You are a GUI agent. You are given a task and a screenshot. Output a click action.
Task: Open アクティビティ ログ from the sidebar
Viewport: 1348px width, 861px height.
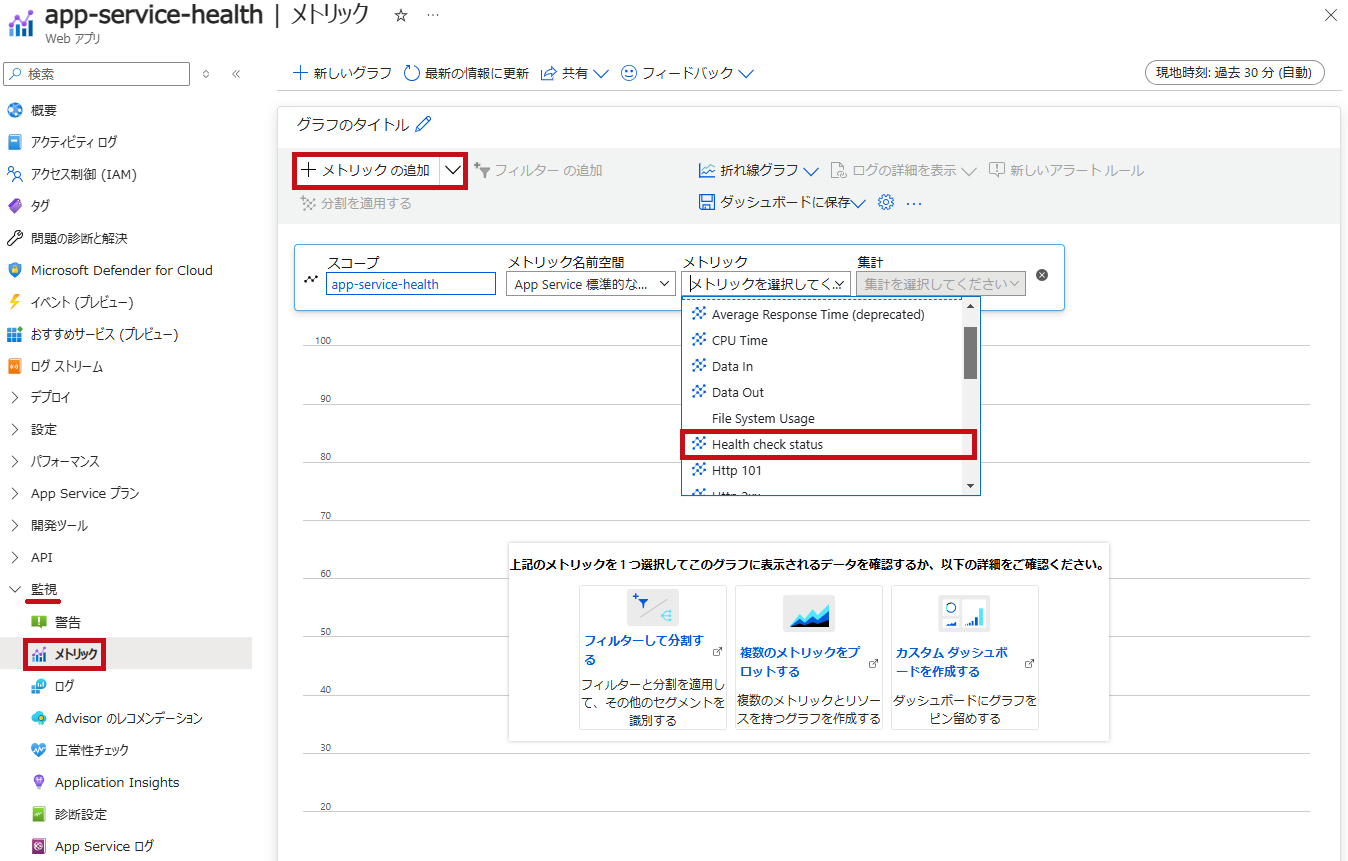click(73, 142)
